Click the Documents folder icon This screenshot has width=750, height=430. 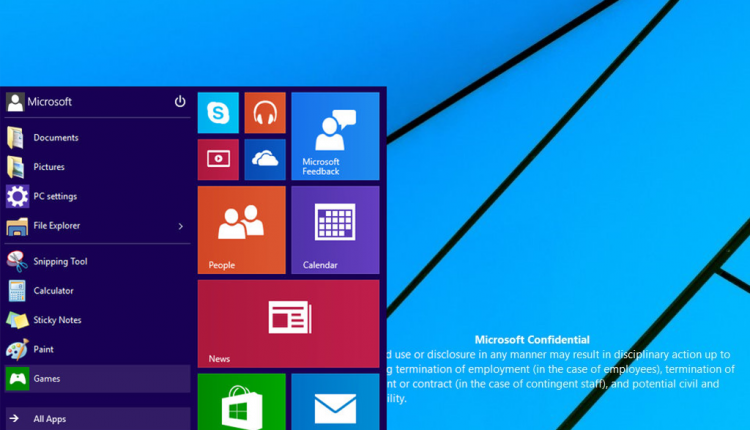pyautogui.click(x=16, y=138)
